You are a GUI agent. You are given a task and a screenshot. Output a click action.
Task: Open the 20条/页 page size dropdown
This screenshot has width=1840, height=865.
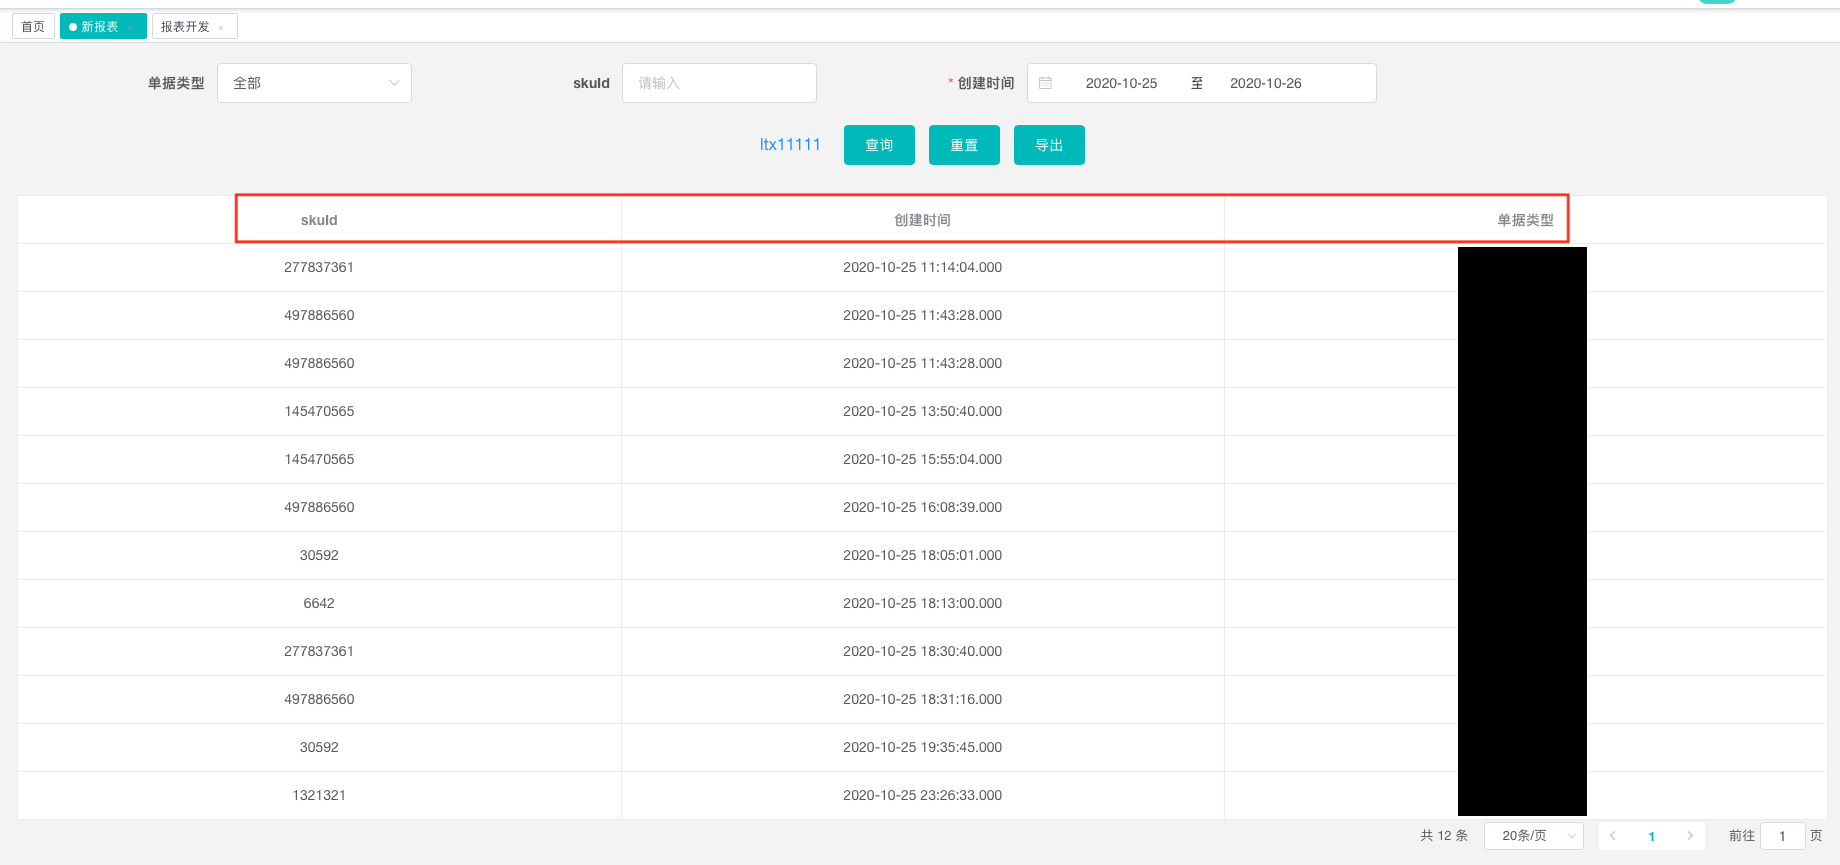1534,836
